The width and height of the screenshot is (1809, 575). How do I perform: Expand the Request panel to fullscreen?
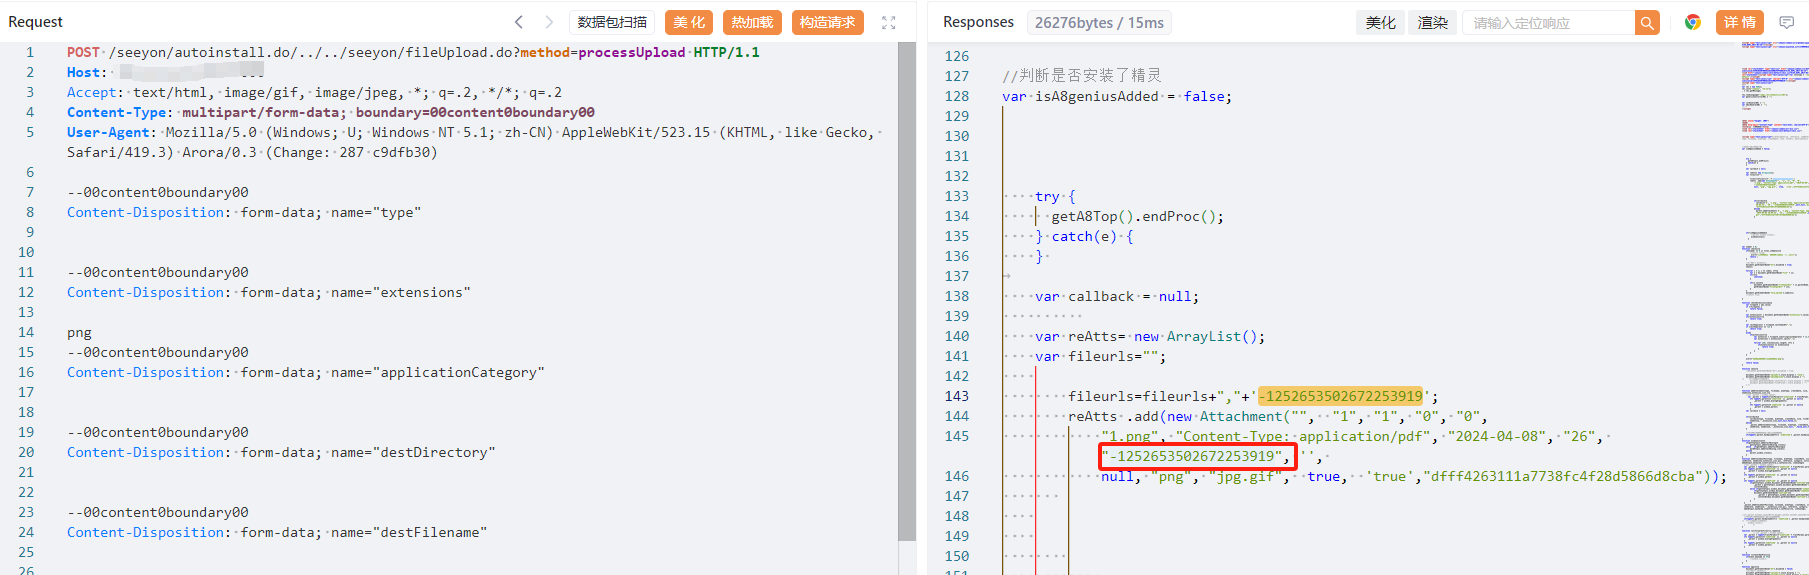click(x=888, y=22)
